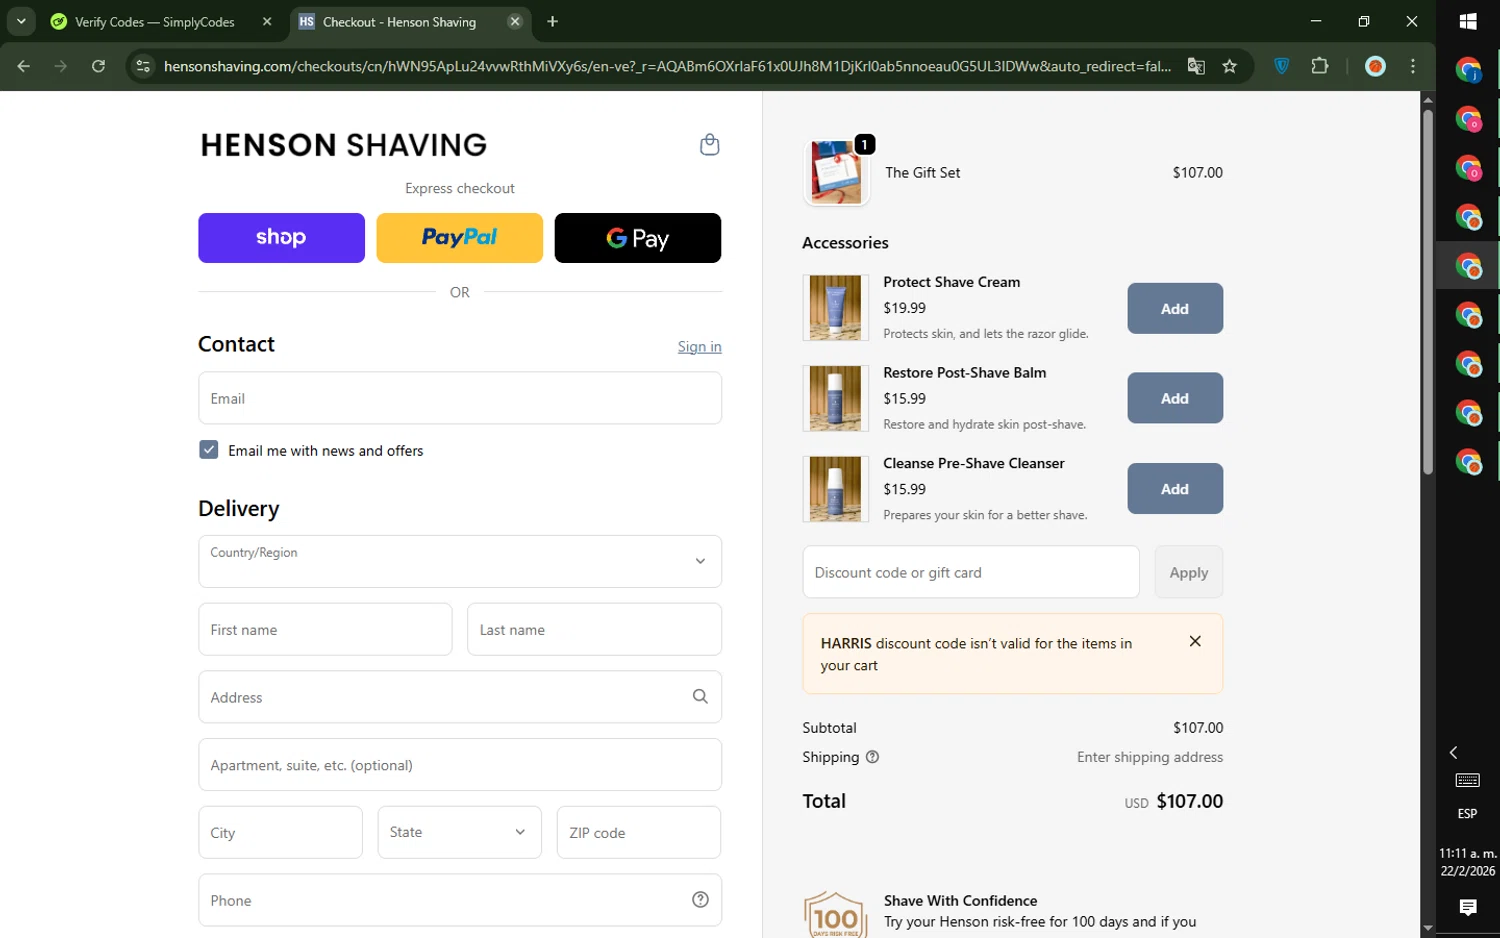Open the browser extensions puzzle icon
The width and height of the screenshot is (1500, 938).
click(1320, 66)
